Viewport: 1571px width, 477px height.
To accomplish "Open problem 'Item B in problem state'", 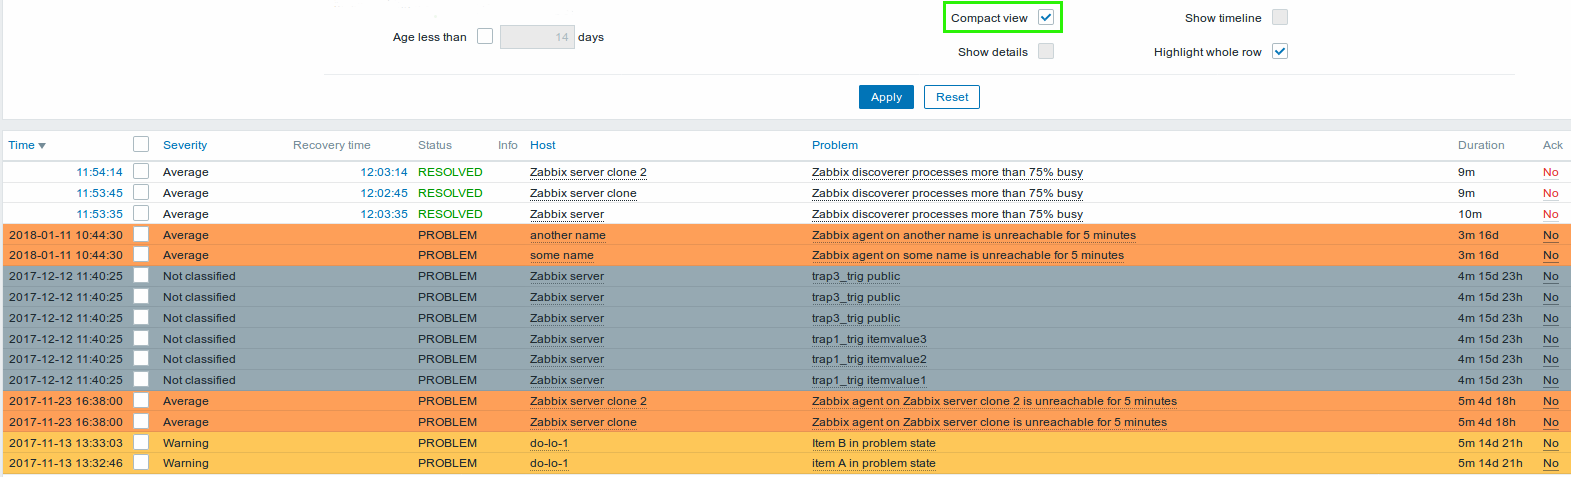I will (874, 443).
